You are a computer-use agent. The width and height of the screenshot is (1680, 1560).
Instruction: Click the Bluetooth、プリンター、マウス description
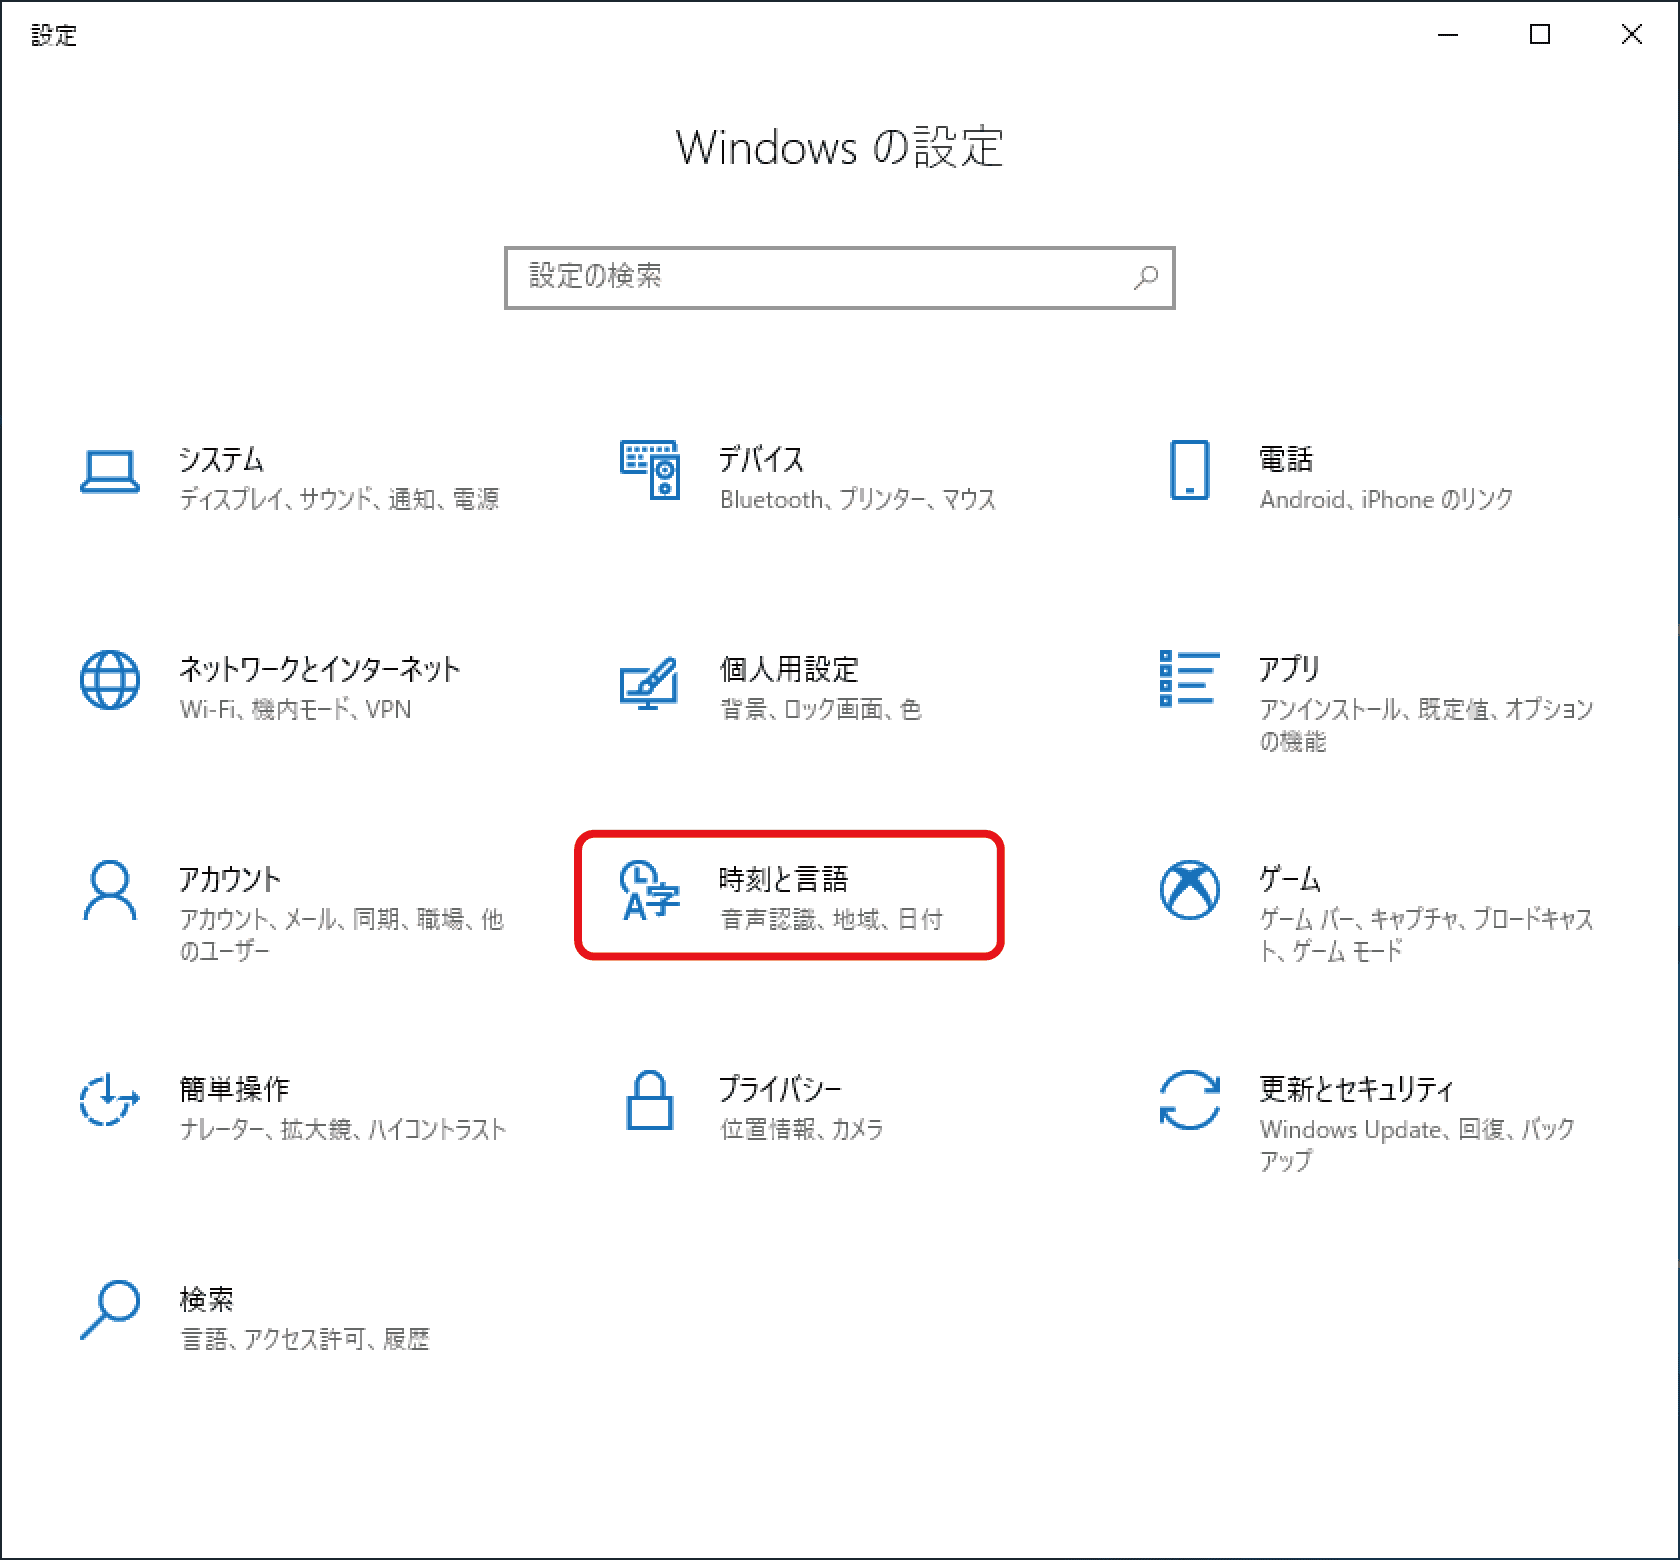858,499
